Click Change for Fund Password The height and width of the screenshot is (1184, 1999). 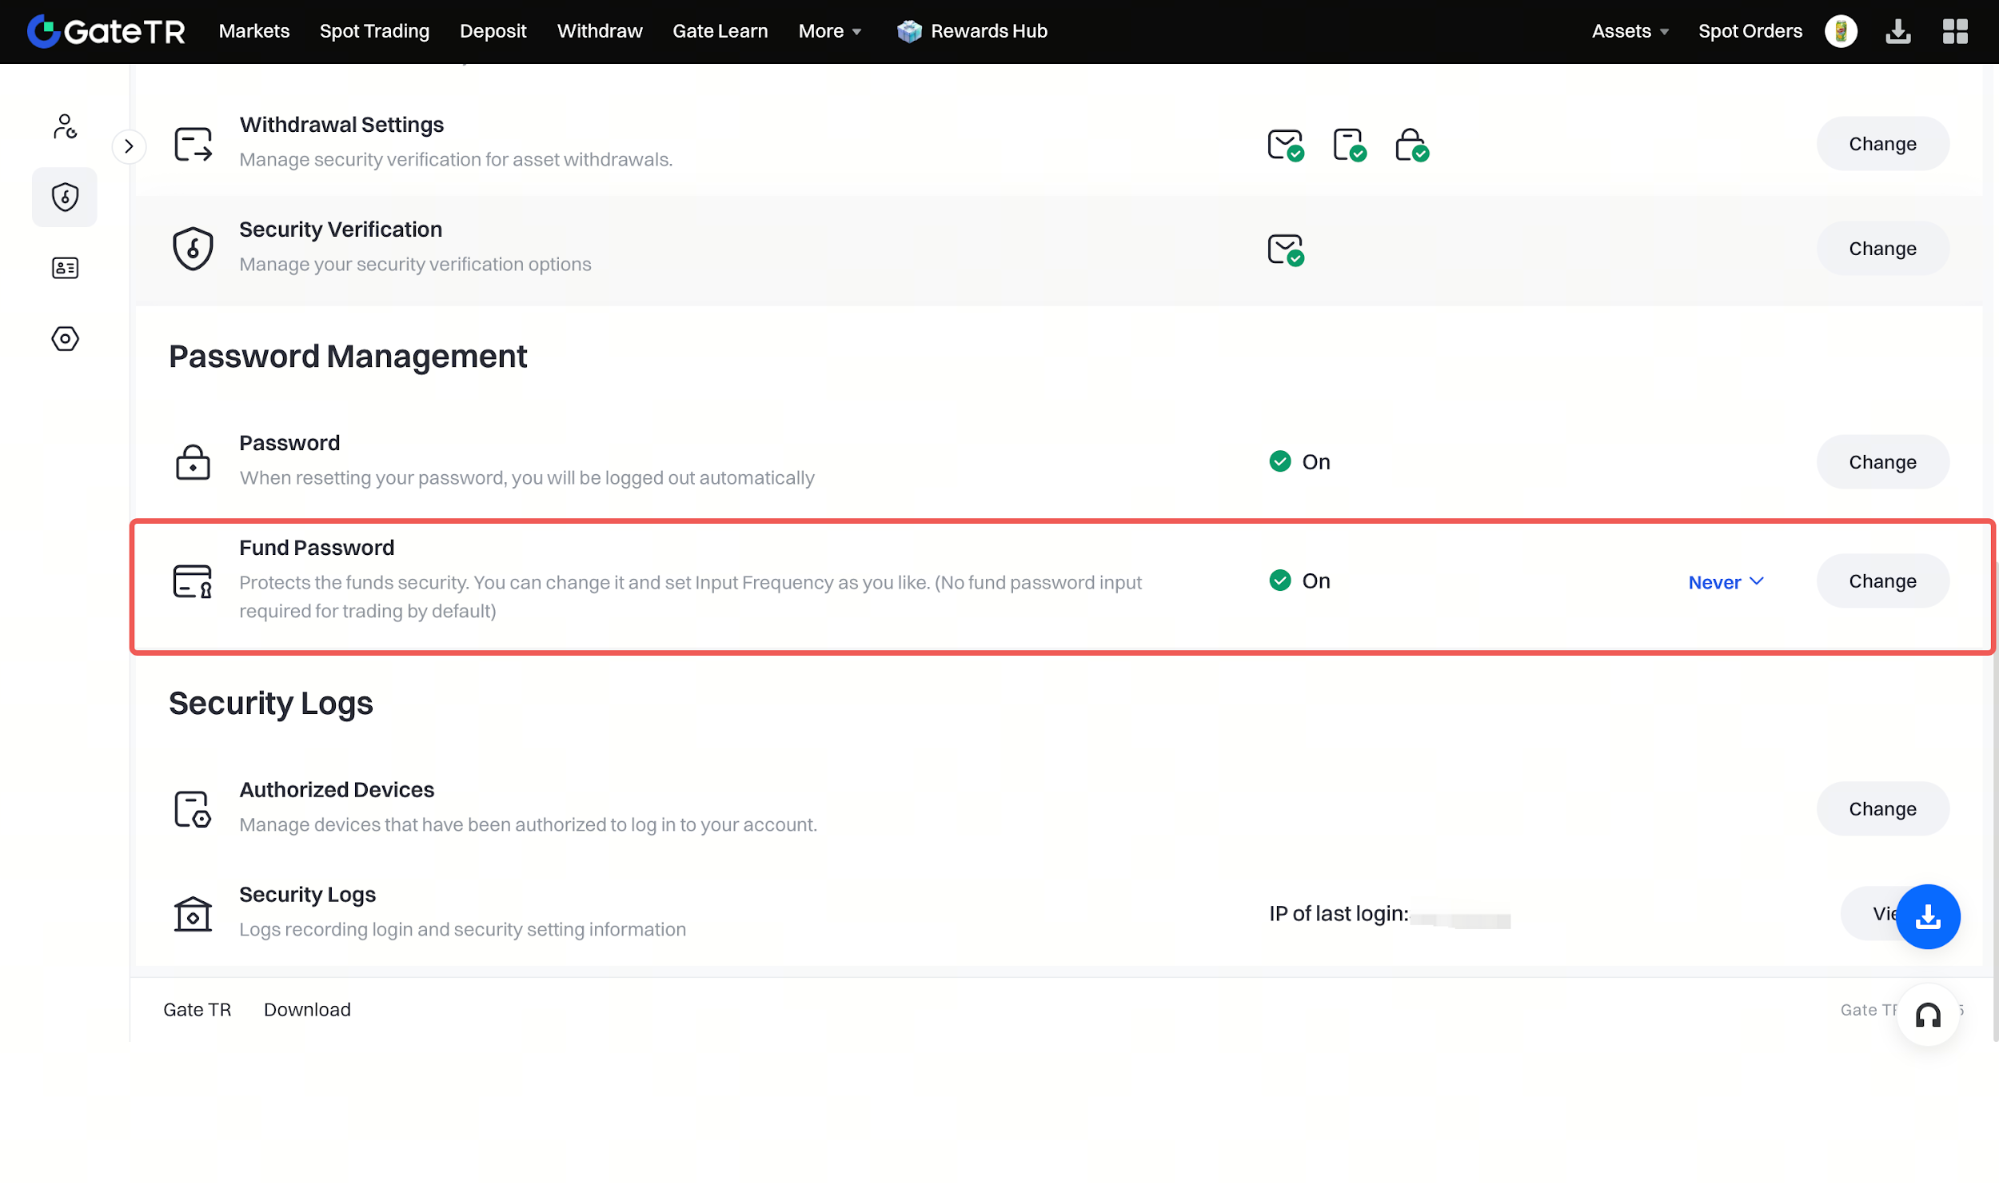[x=1881, y=581]
